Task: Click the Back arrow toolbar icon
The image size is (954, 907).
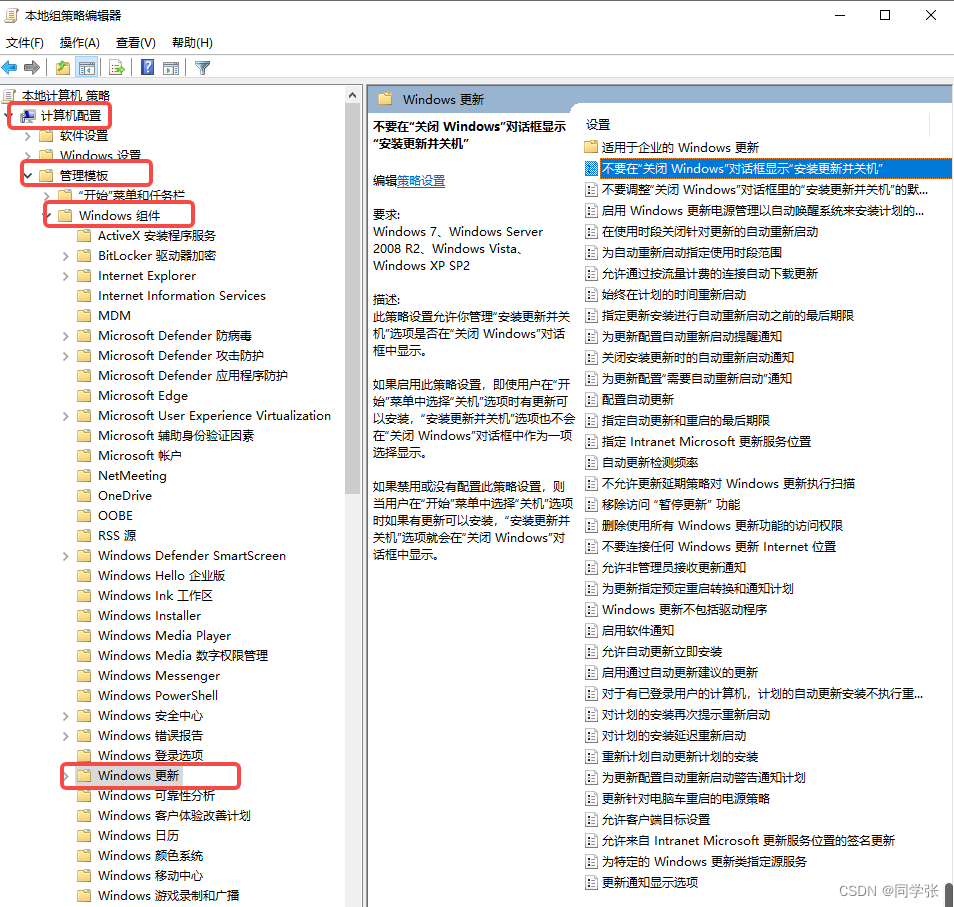Action: pyautogui.click(x=10, y=68)
